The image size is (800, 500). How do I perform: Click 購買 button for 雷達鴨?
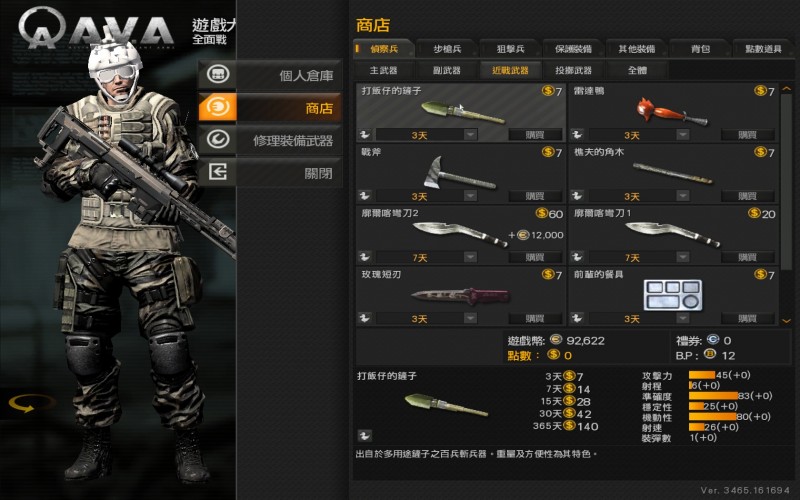(747, 135)
